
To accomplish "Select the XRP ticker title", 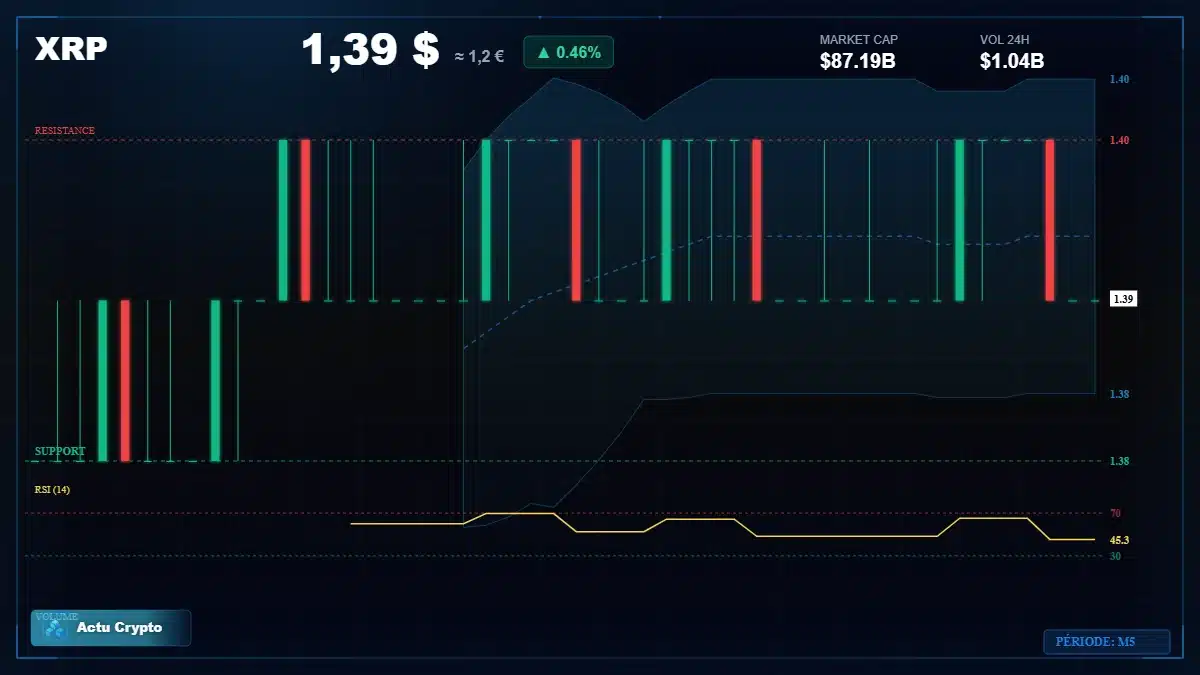I will [x=71, y=49].
